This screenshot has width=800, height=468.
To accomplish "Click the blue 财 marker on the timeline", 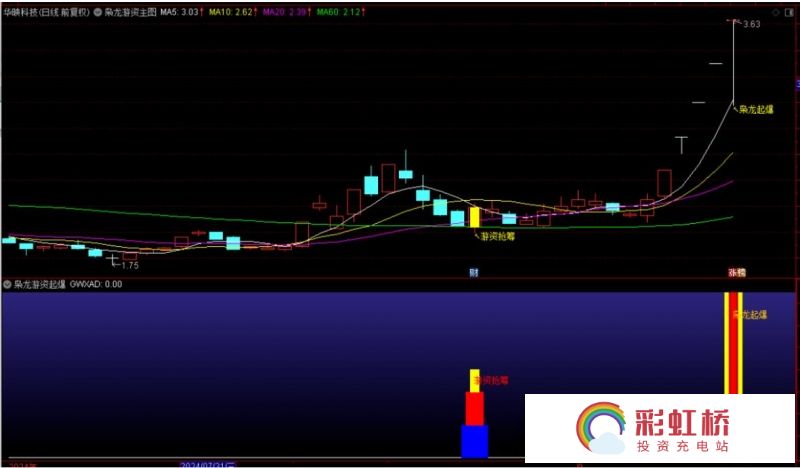I will point(474,272).
